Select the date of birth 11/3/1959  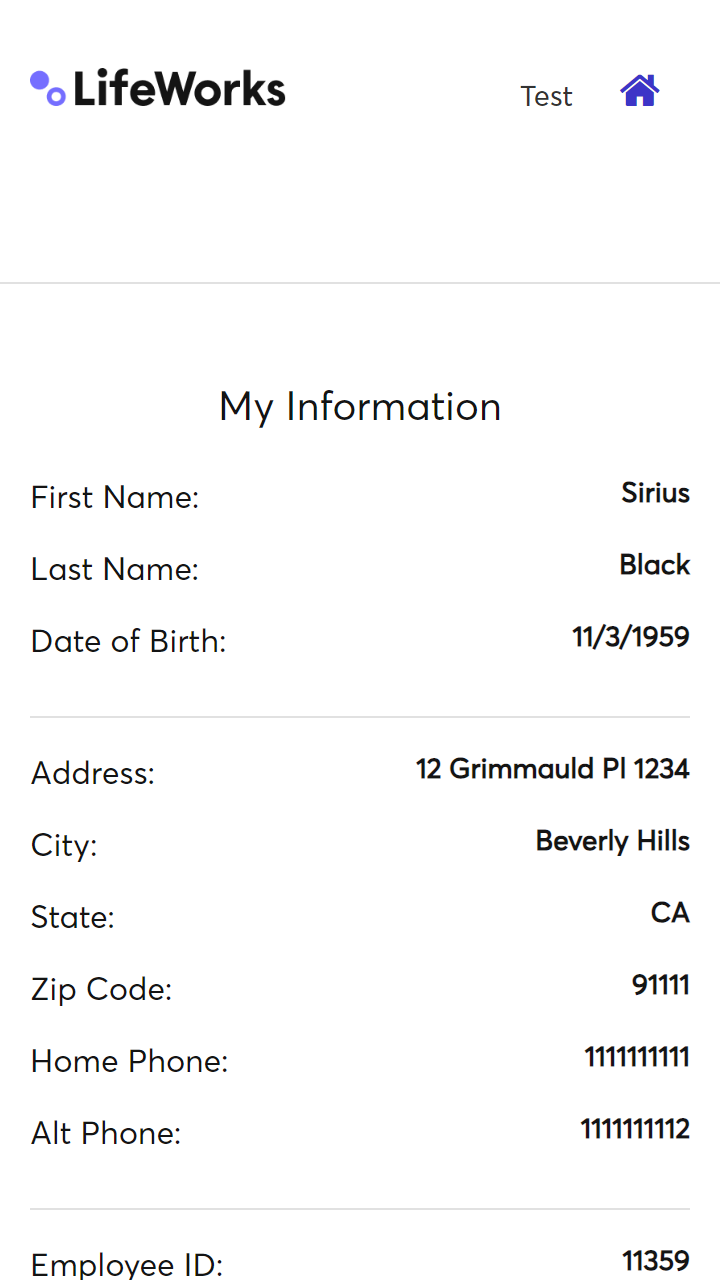(630, 637)
